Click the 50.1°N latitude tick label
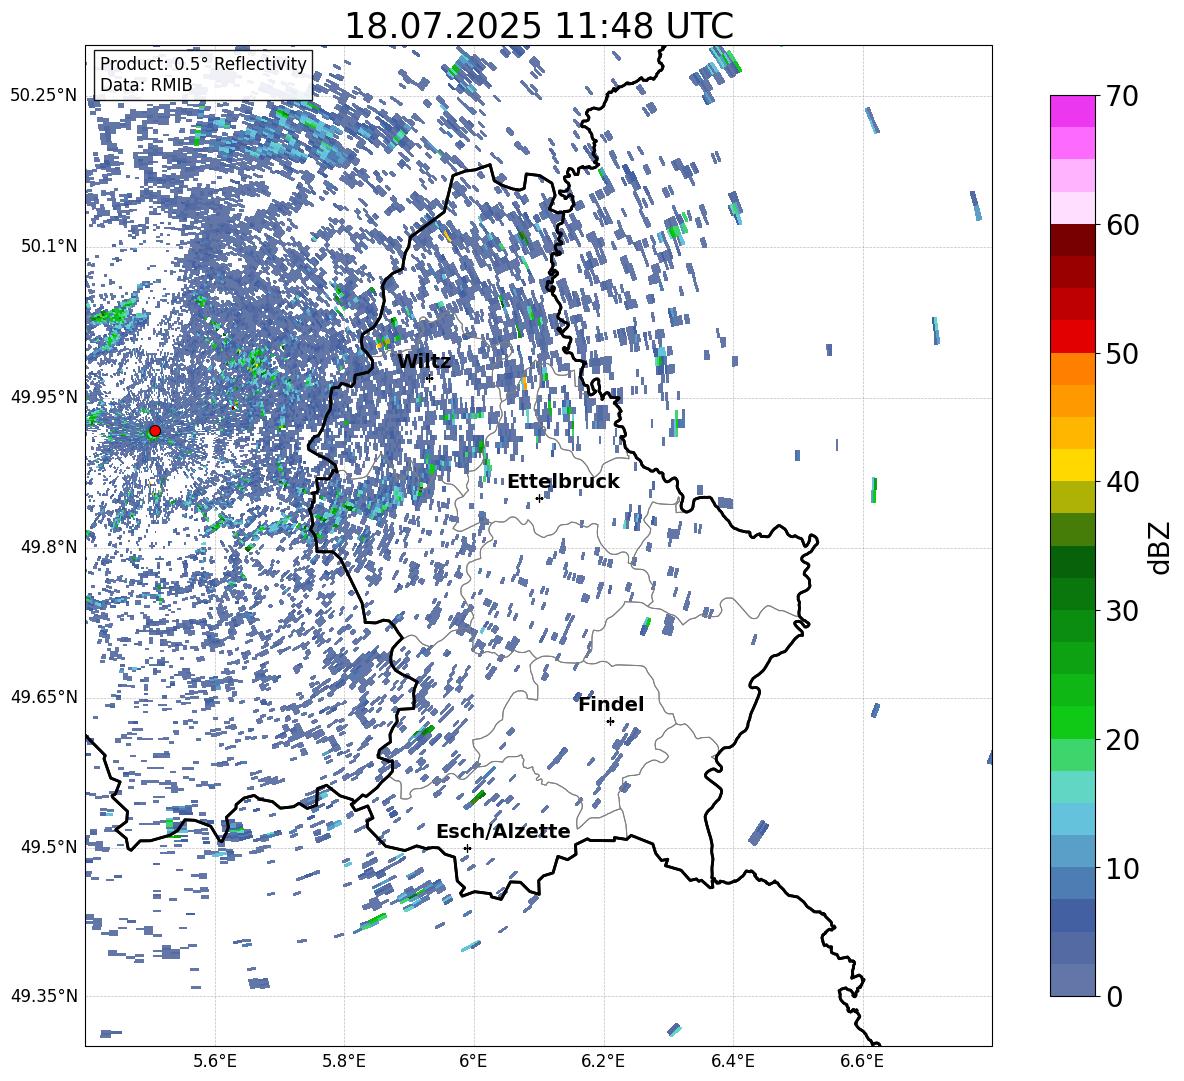The width and height of the screenshot is (1184, 1081). click(x=48, y=247)
